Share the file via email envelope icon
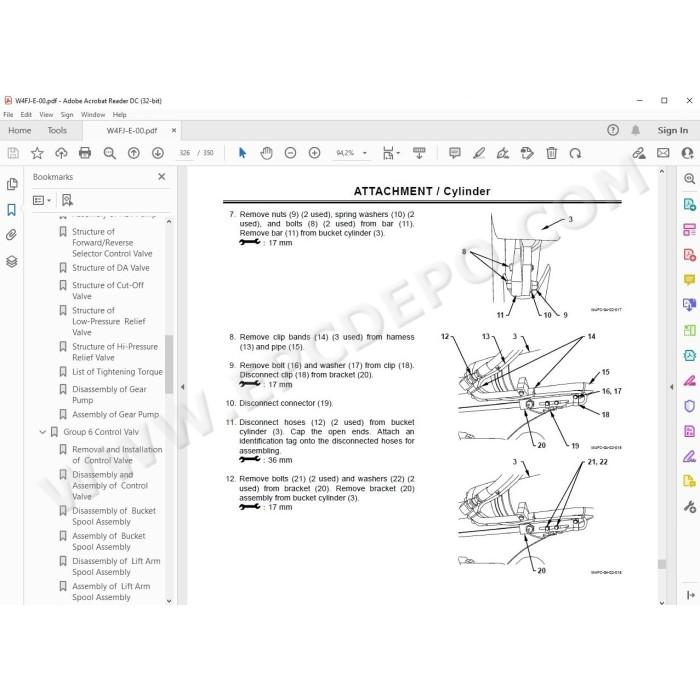This screenshot has width=700, height=700. pos(663,153)
